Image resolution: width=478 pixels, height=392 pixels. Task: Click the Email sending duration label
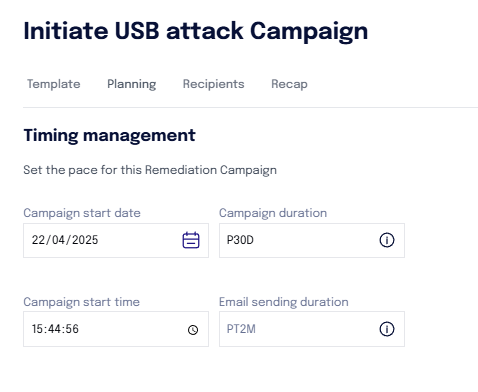tap(284, 302)
